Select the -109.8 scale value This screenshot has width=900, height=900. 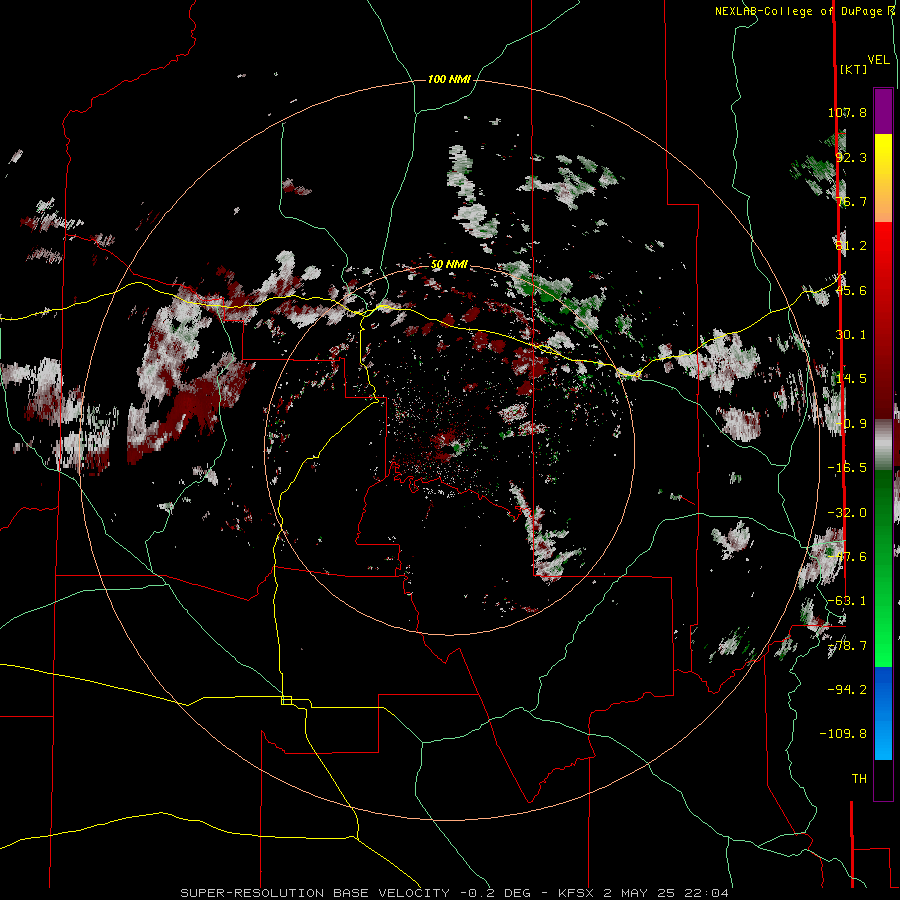(x=843, y=734)
